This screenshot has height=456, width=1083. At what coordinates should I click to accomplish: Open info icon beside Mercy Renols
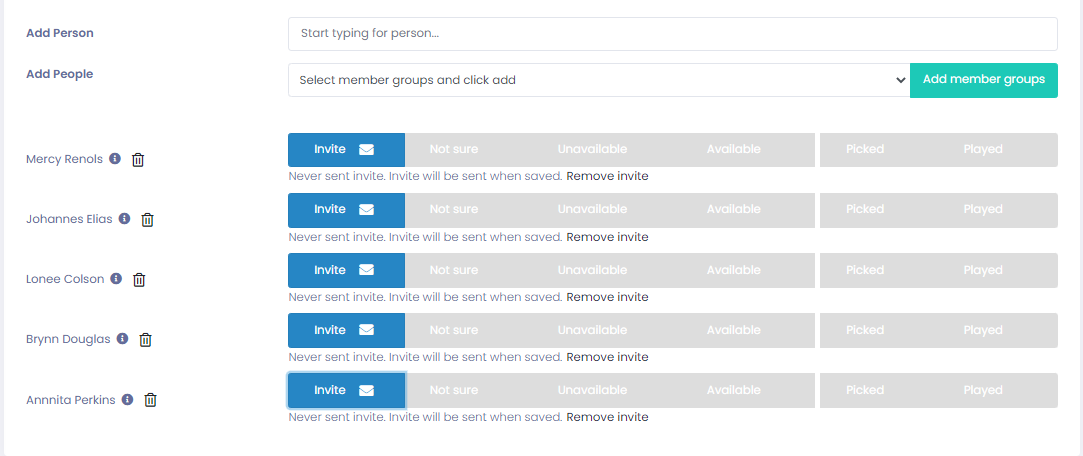click(115, 158)
